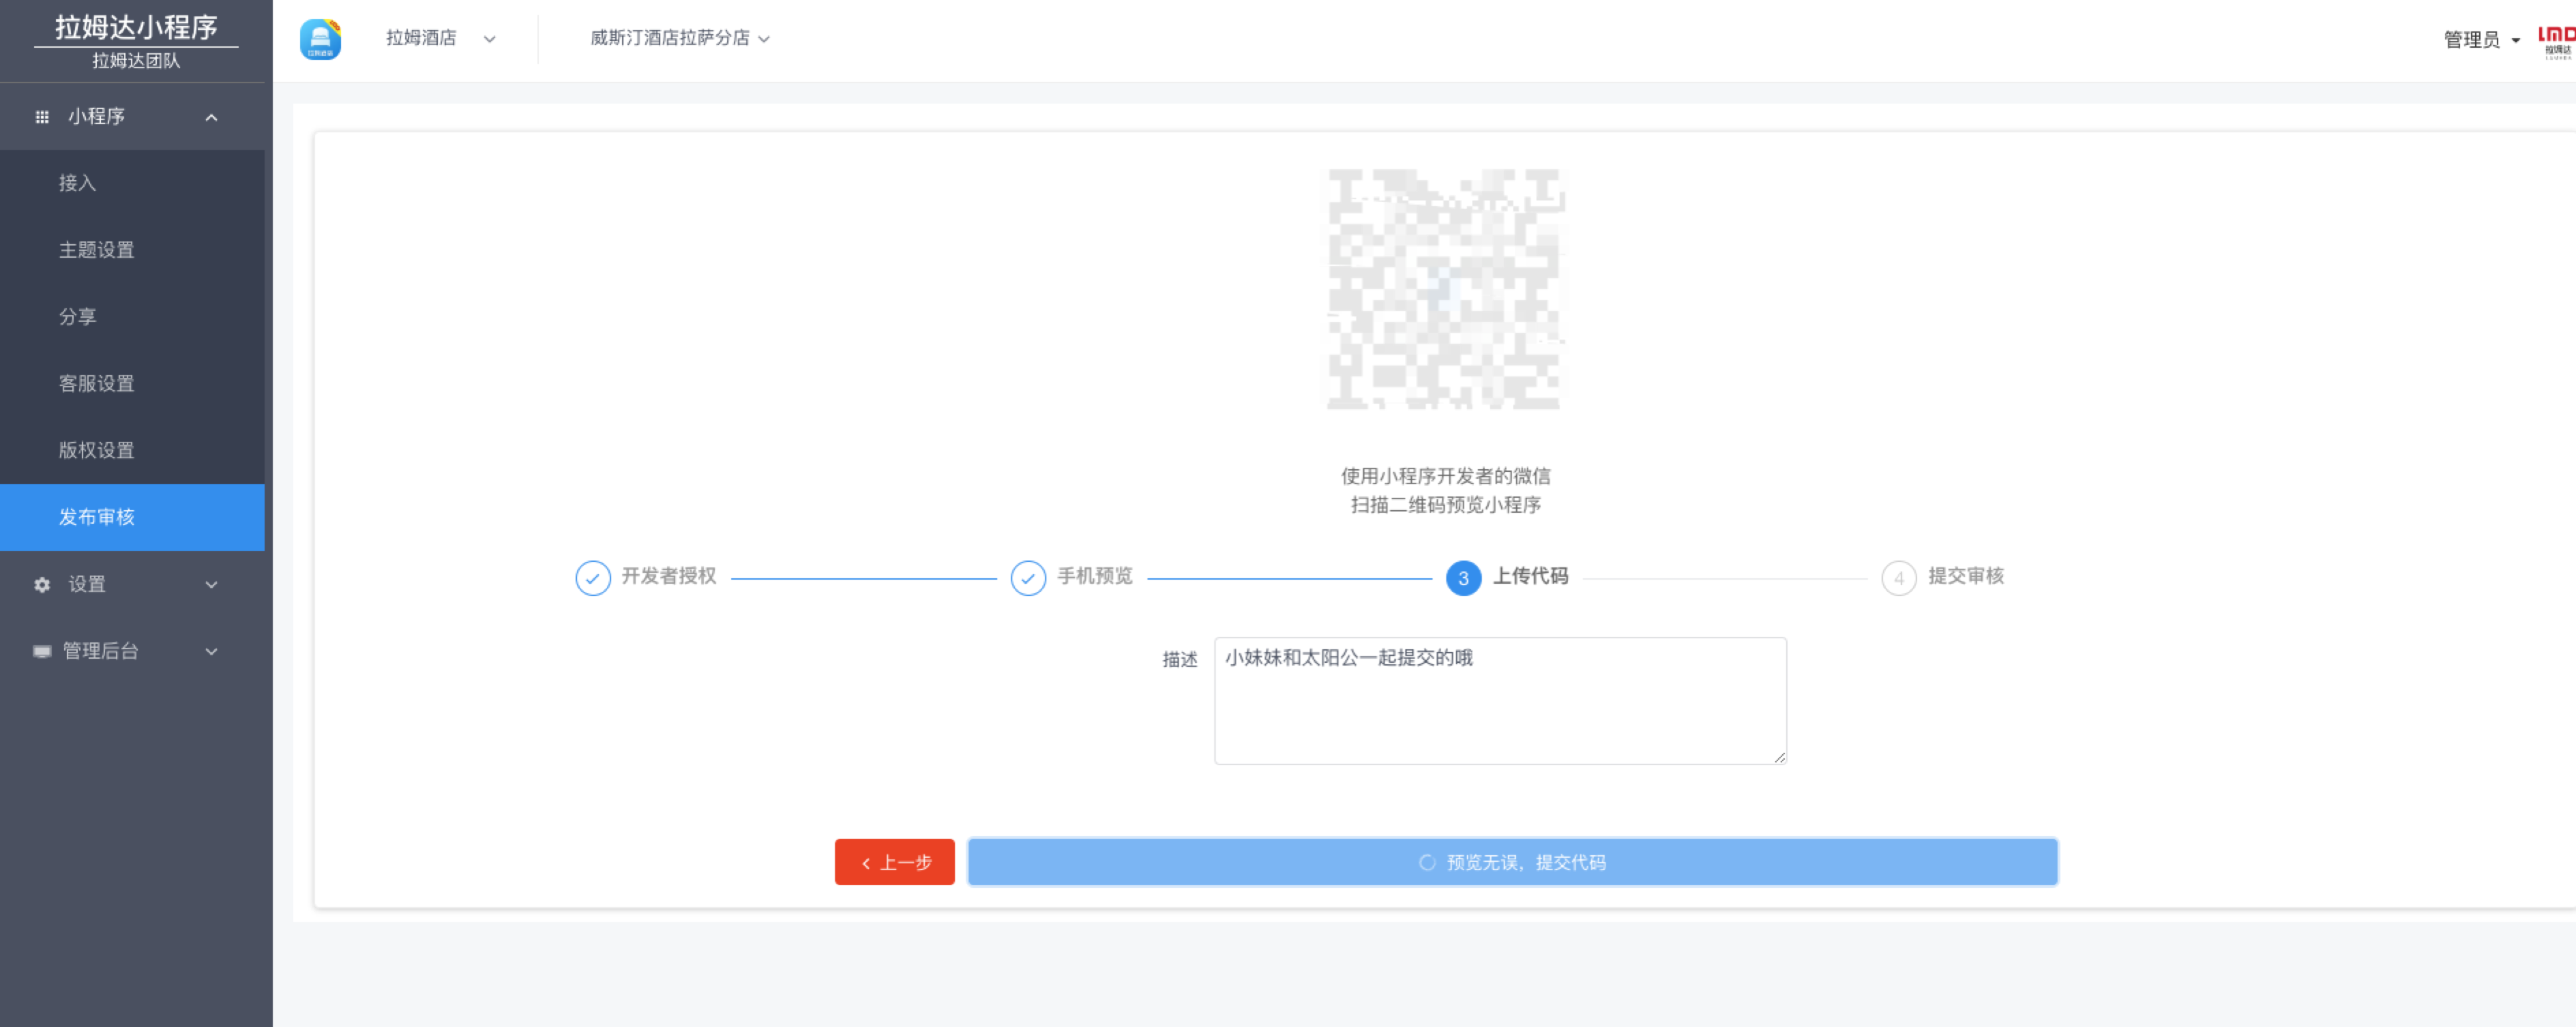Click the 预览无误，提交代码 button
Image resolution: width=2576 pixels, height=1027 pixels.
(1513, 863)
